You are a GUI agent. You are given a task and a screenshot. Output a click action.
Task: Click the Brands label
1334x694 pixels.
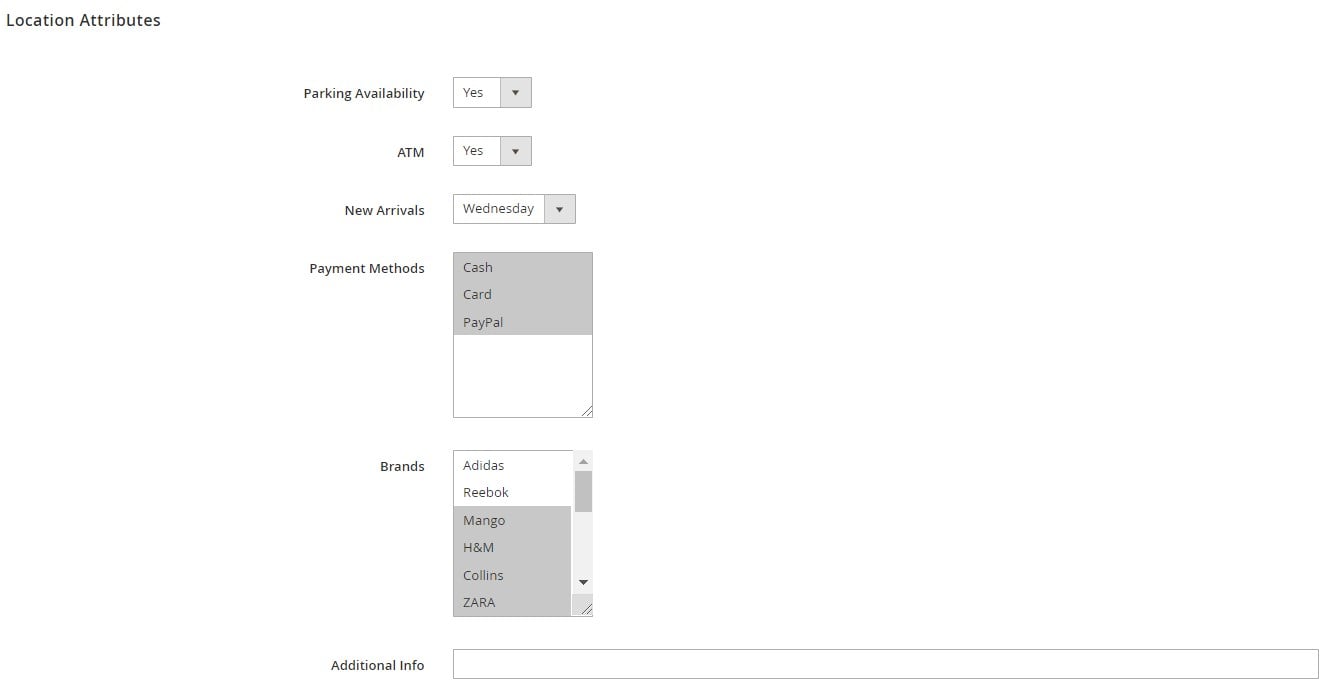click(402, 466)
